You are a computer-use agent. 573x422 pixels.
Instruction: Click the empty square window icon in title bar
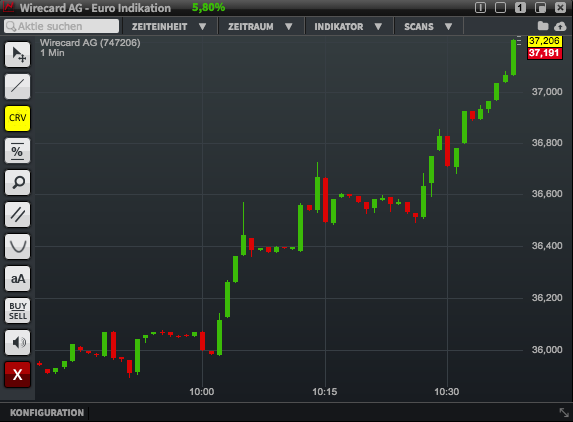(x=500, y=7)
